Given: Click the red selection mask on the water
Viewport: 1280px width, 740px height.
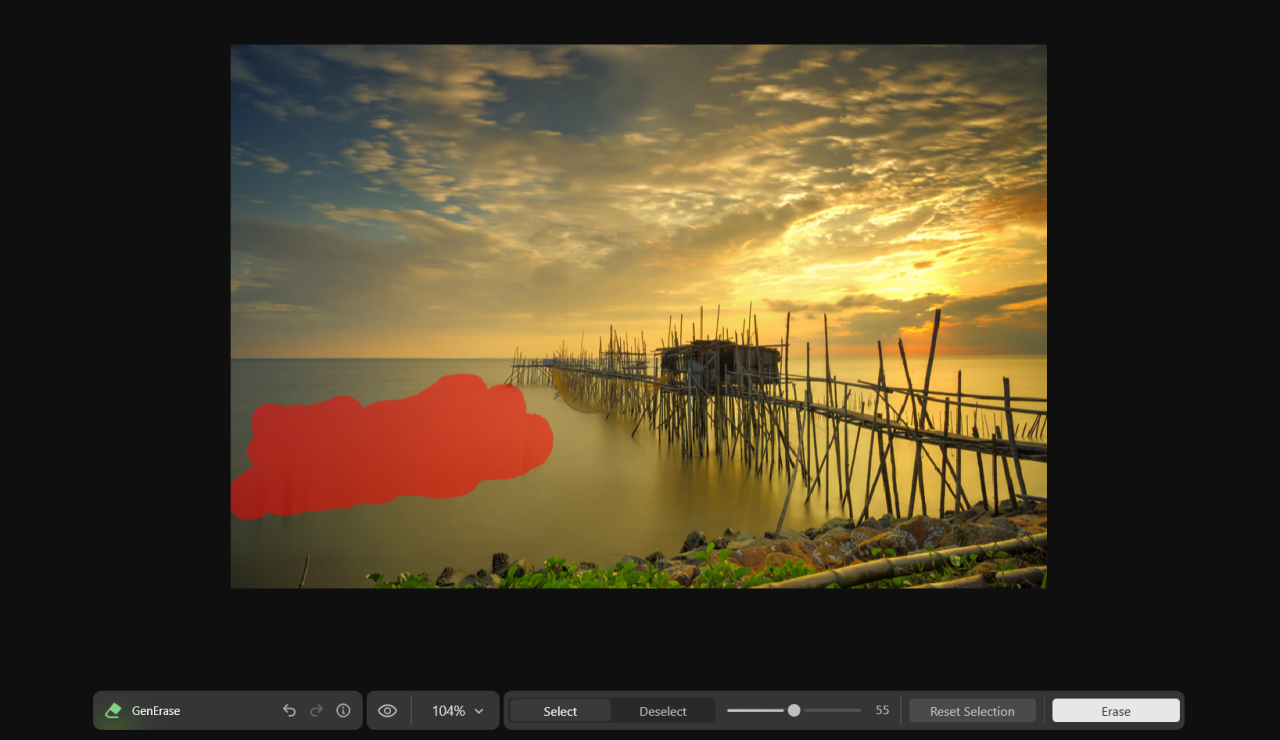Looking at the screenshot, I should (390, 448).
